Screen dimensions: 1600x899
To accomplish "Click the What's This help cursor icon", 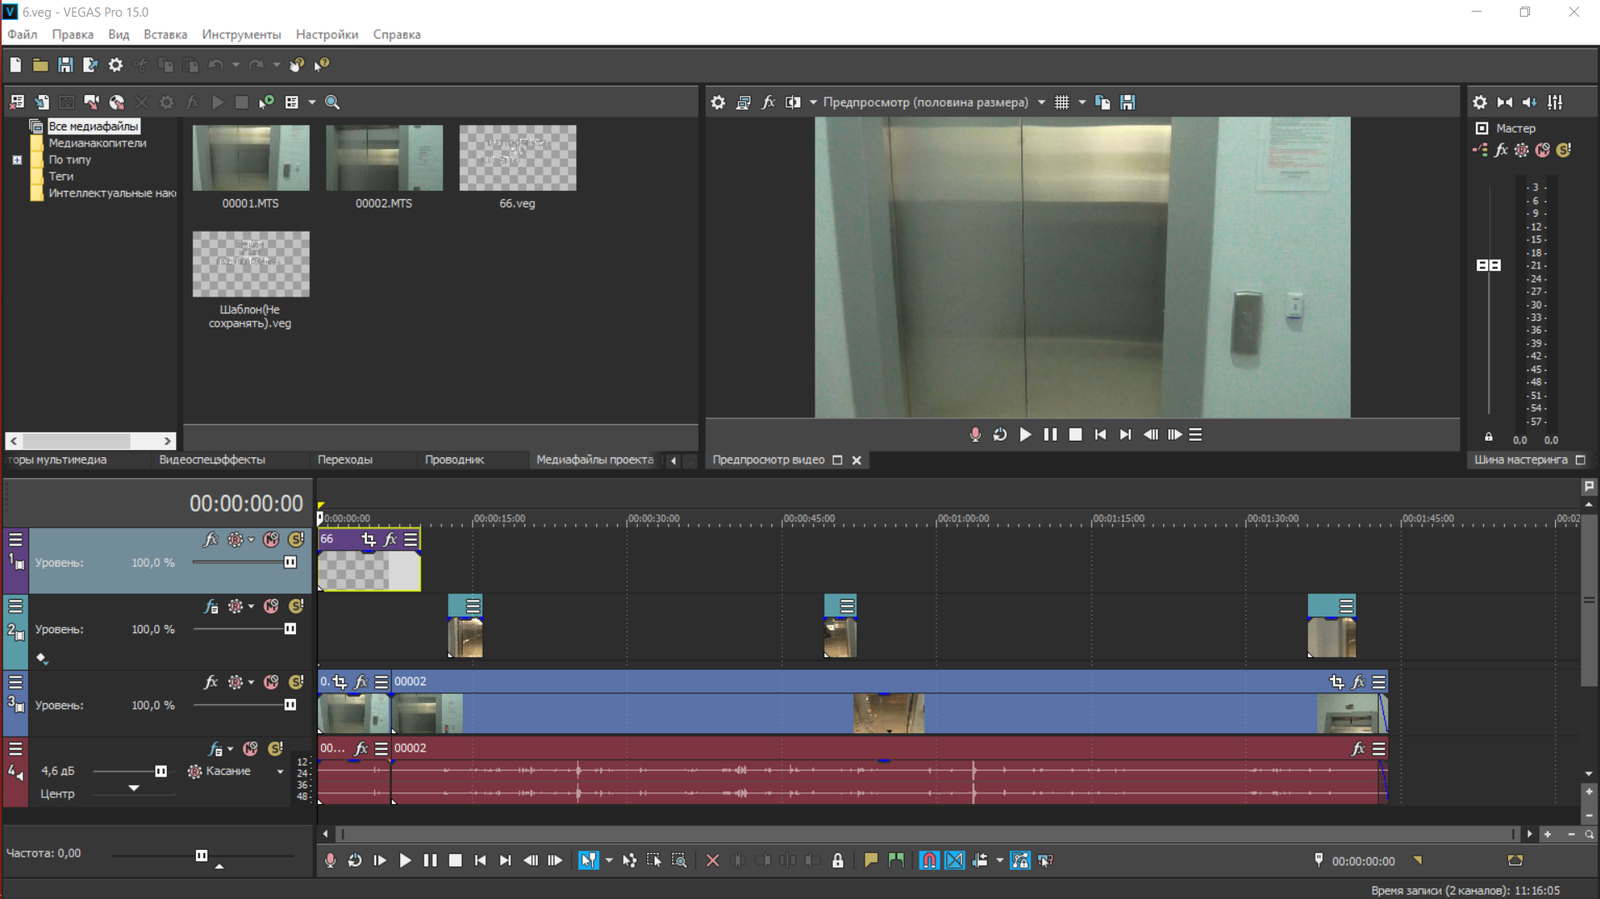I will pos(322,65).
